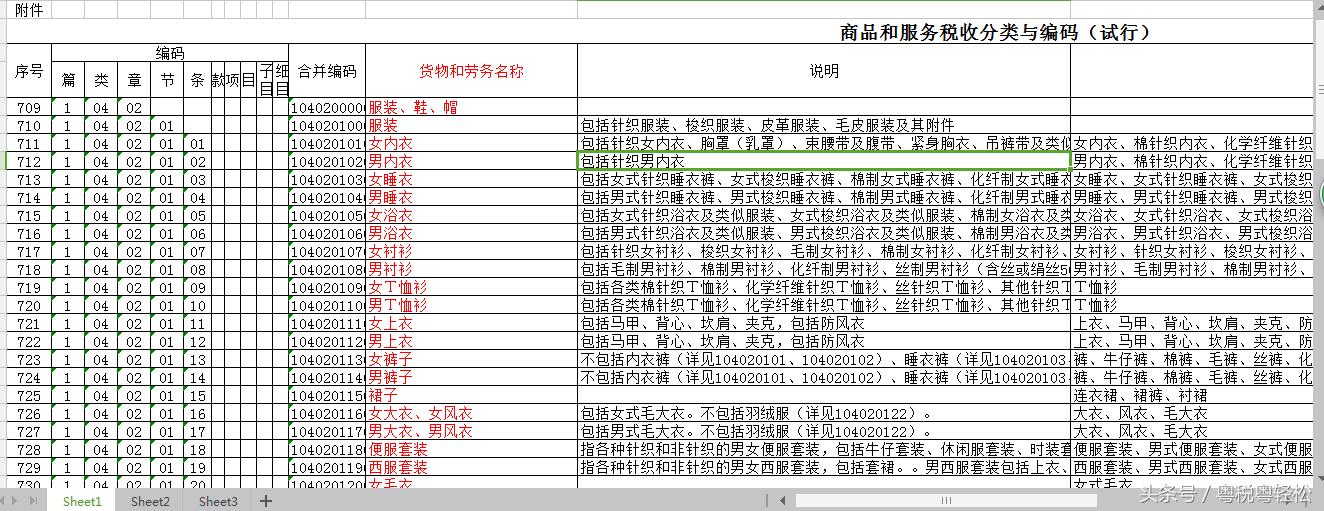Select the red 便服套装 name cell

tap(471, 449)
